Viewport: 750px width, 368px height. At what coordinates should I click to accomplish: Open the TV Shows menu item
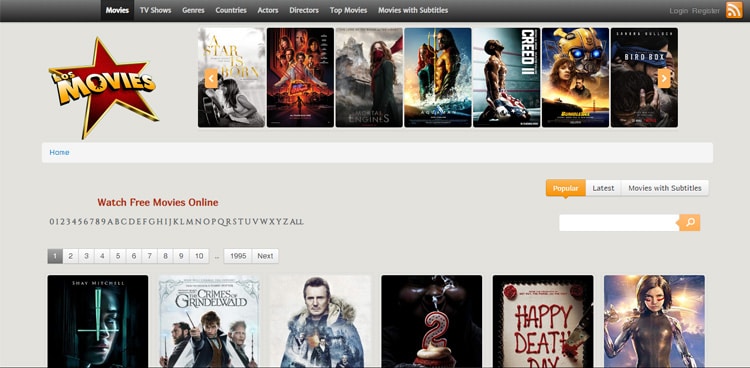tap(155, 10)
